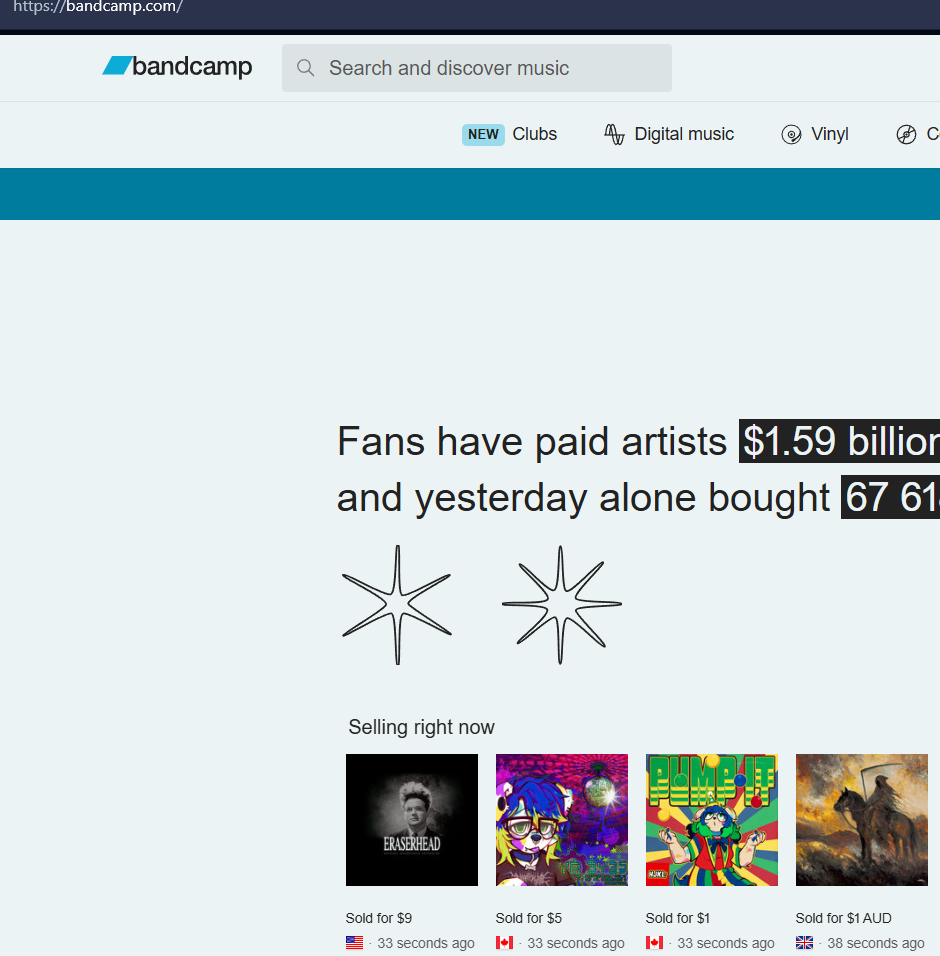This screenshot has width=940, height=956.
Task: Open the Pump It album cover
Action: [x=712, y=820]
